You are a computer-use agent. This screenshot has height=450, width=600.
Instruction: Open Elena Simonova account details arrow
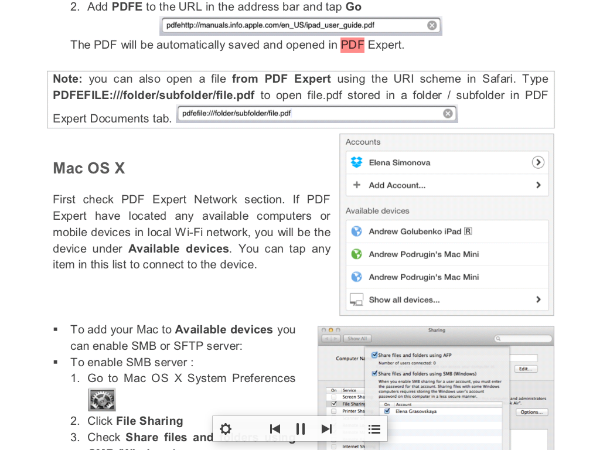[538, 162]
